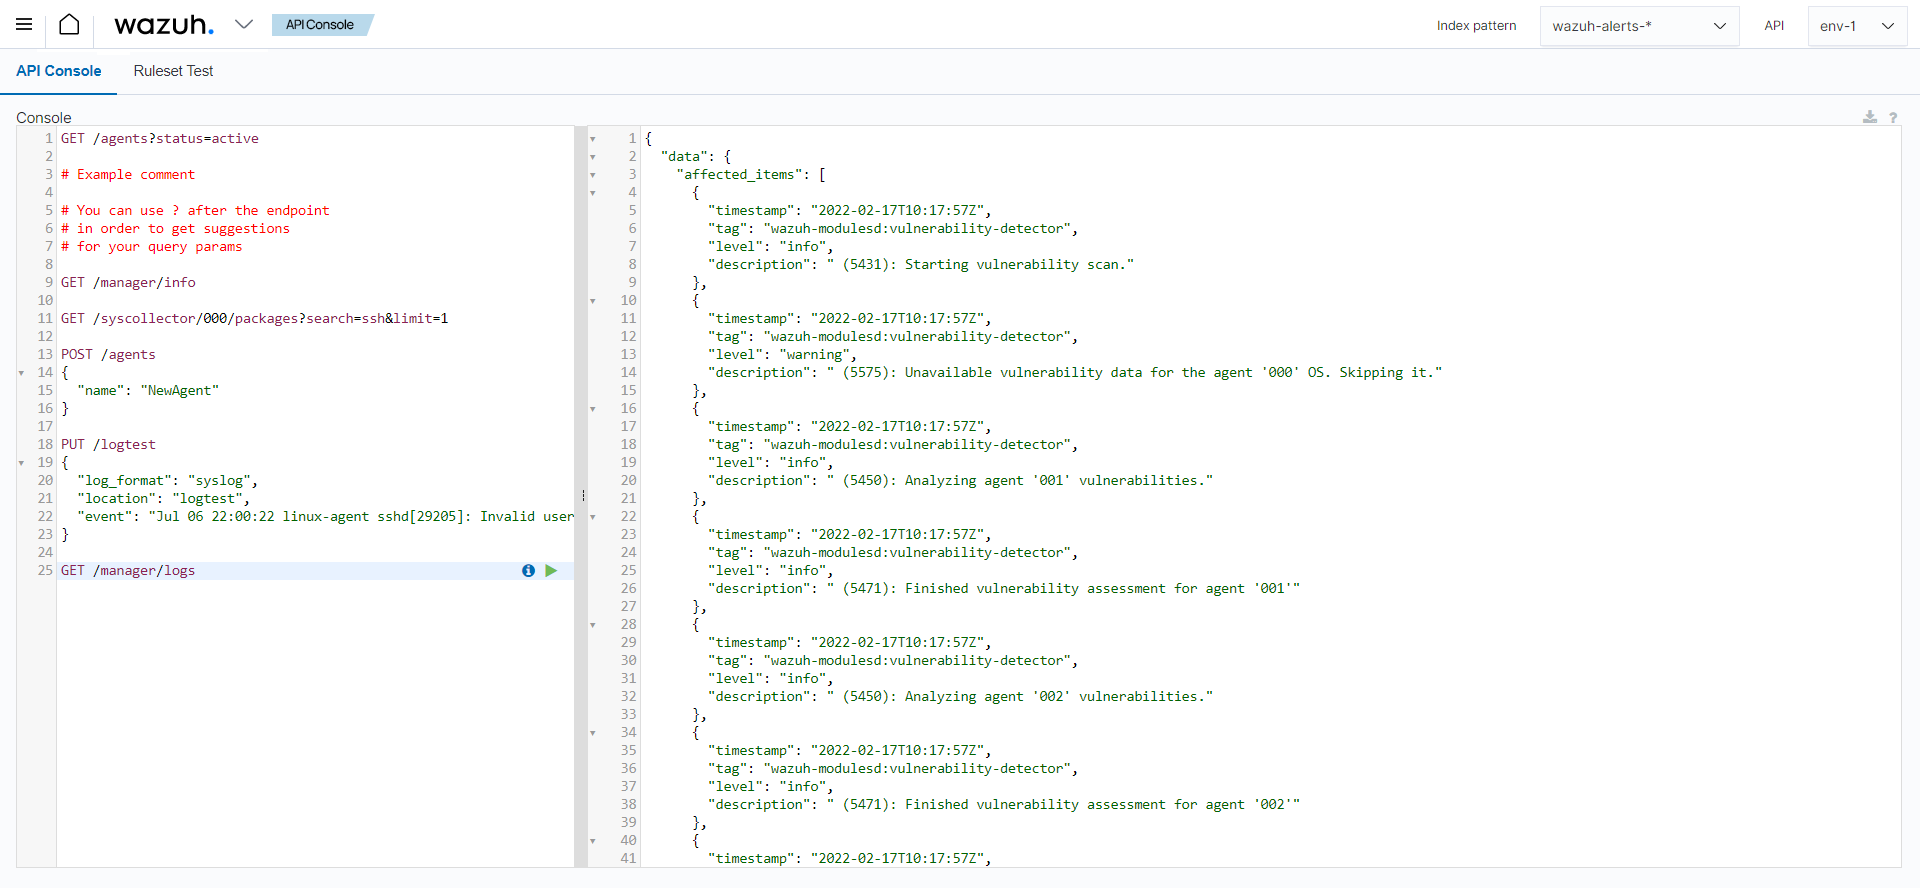
Task: Fold the output item starting at line 34
Action: [593, 733]
